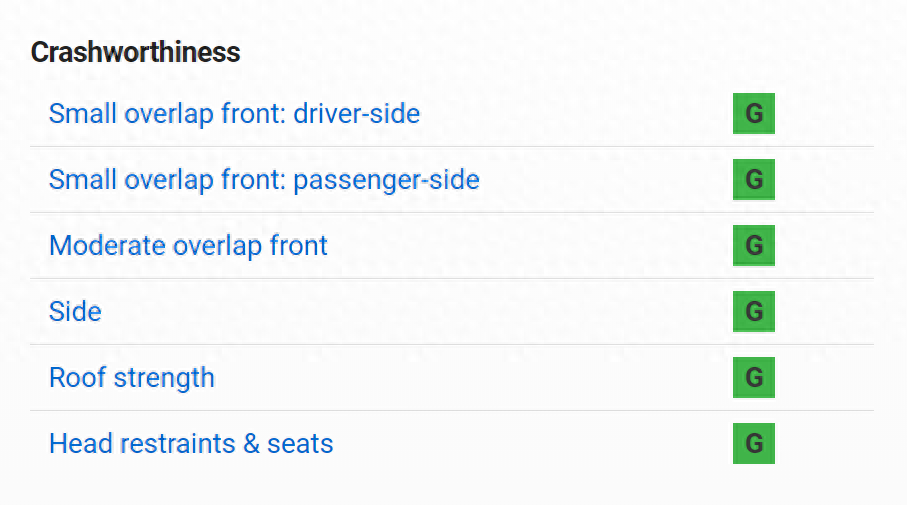The width and height of the screenshot is (907, 505).
Task: Click the Crashworthiness section heading
Action: click(x=135, y=52)
